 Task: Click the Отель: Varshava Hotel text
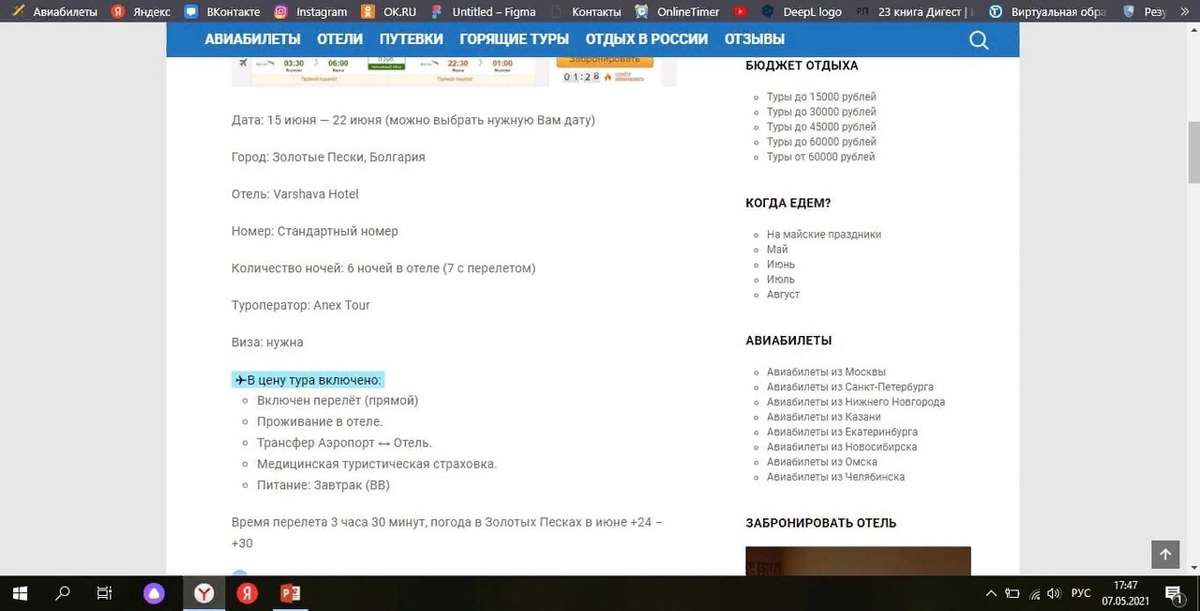pos(295,194)
